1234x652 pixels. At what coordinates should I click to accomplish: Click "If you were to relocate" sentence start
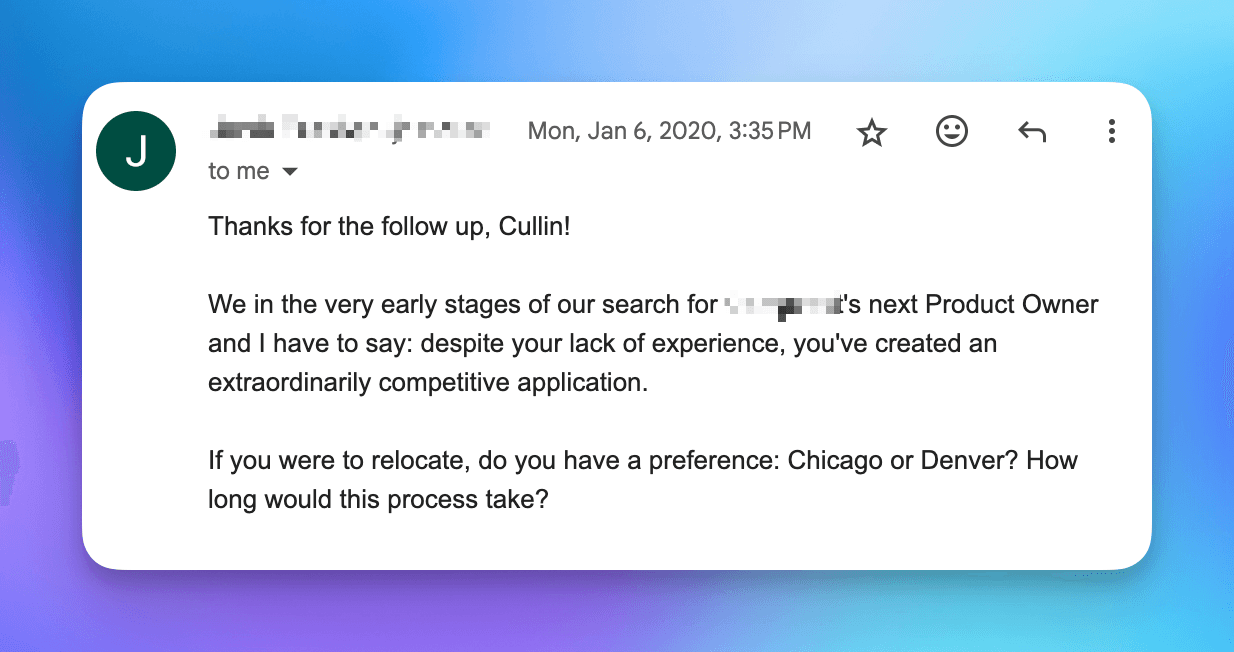[x=337, y=461]
